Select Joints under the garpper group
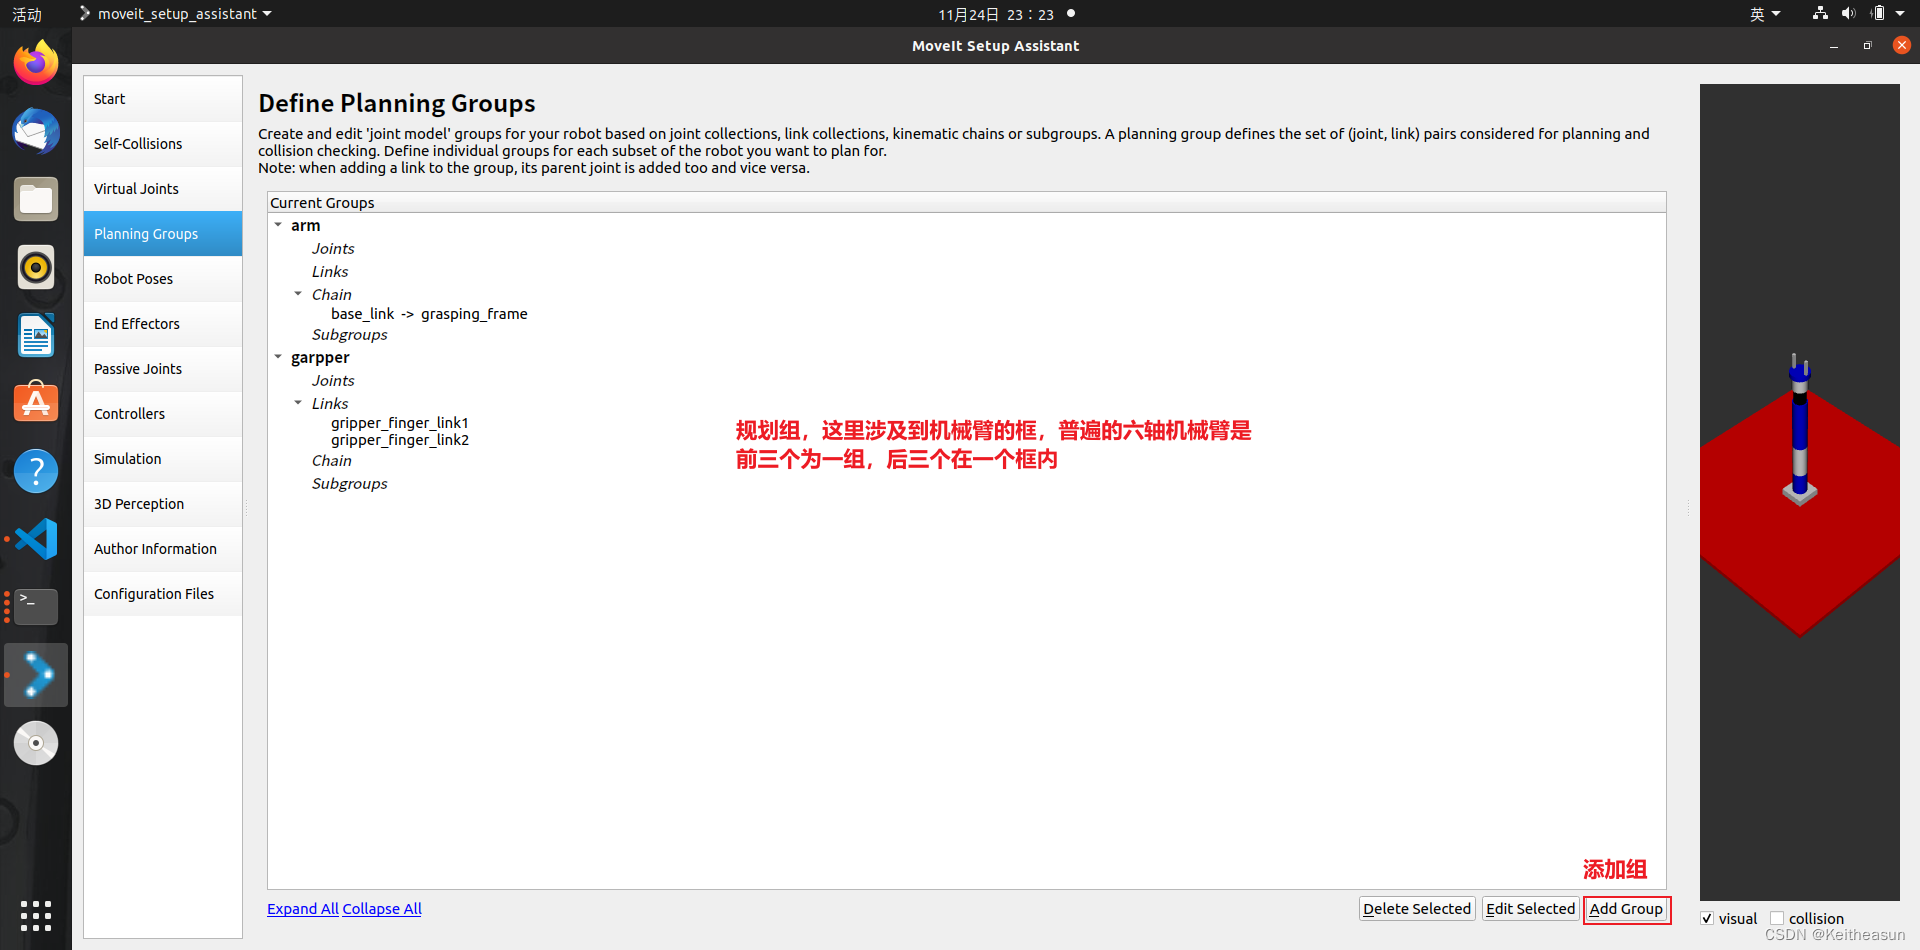This screenshot has height=950, width=1920. point(333,381)
